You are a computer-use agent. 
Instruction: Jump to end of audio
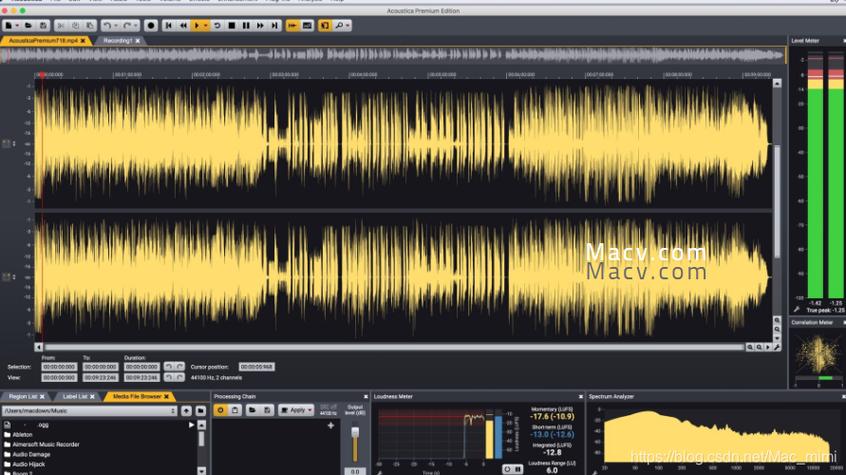pos(275,25)
